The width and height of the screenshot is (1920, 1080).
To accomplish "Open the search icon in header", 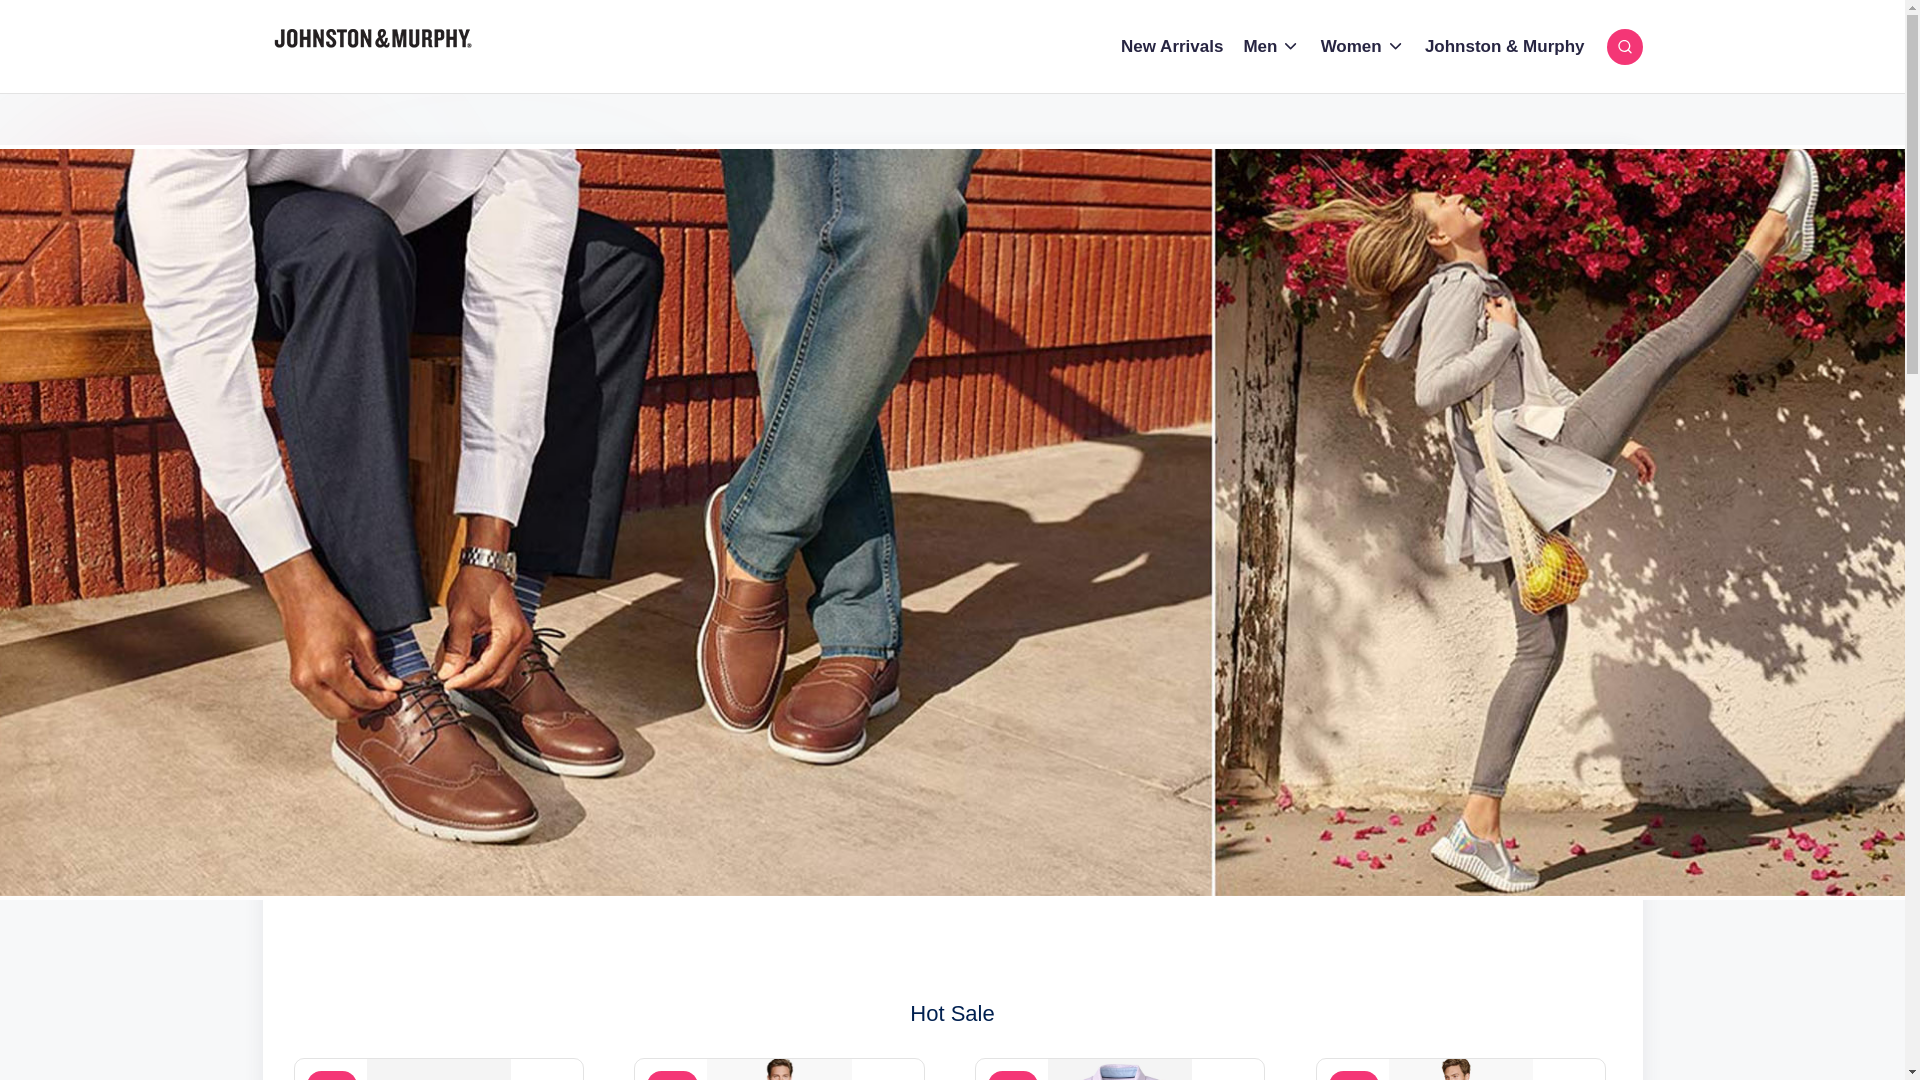I will 1624,47.
